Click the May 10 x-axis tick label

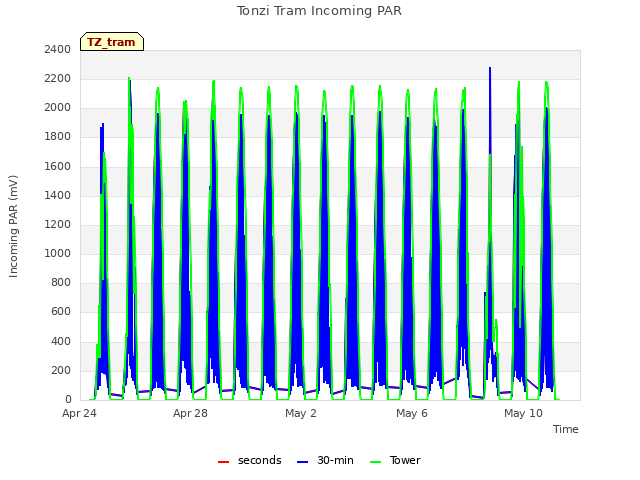(x=523, y=413)
